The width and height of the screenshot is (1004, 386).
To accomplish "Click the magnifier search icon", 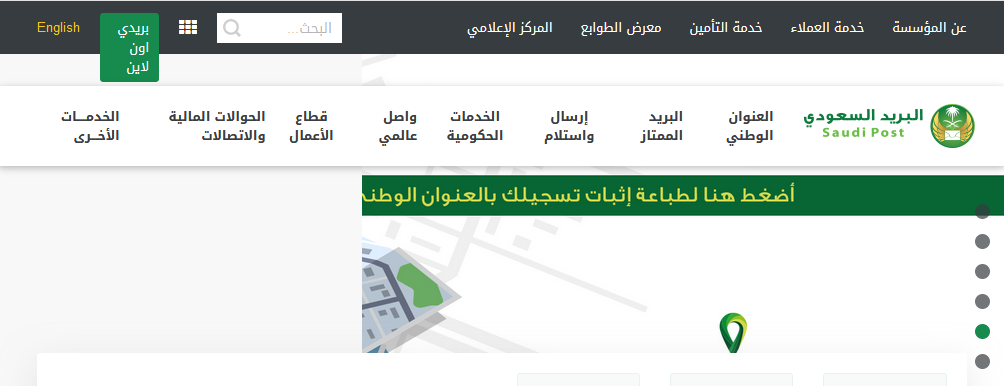I will [x=232, y=28].
